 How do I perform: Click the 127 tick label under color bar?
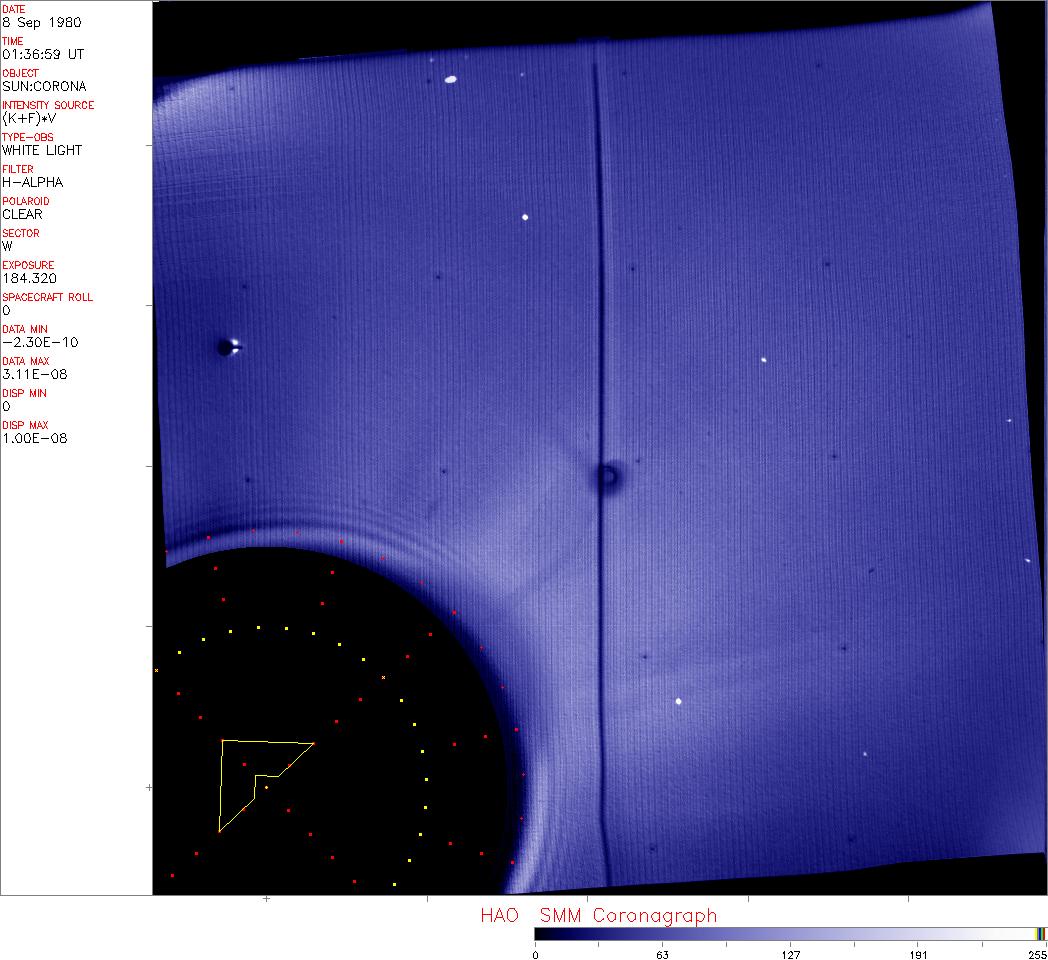pyautogui.click(x=790, y=954)
